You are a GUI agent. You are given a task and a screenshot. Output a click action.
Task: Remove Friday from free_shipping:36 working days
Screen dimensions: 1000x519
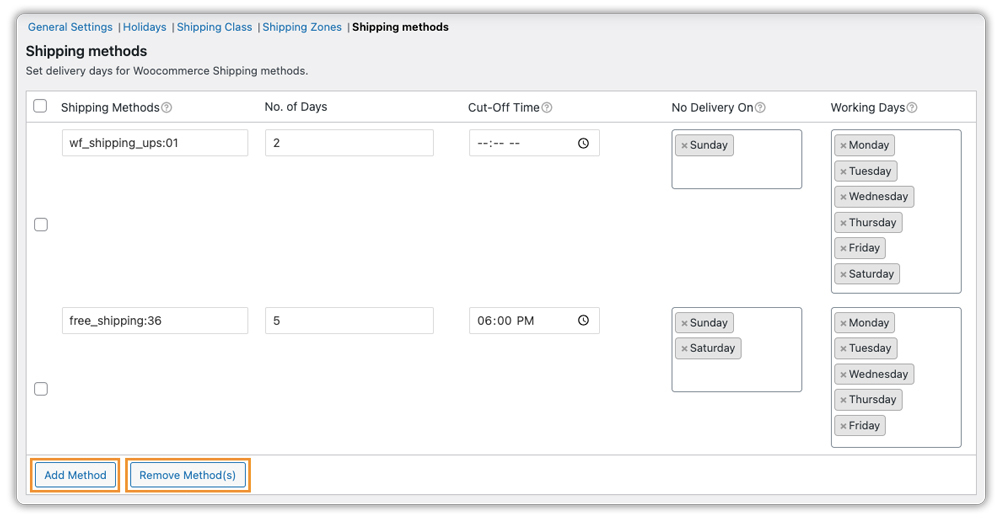pos(843,426)
